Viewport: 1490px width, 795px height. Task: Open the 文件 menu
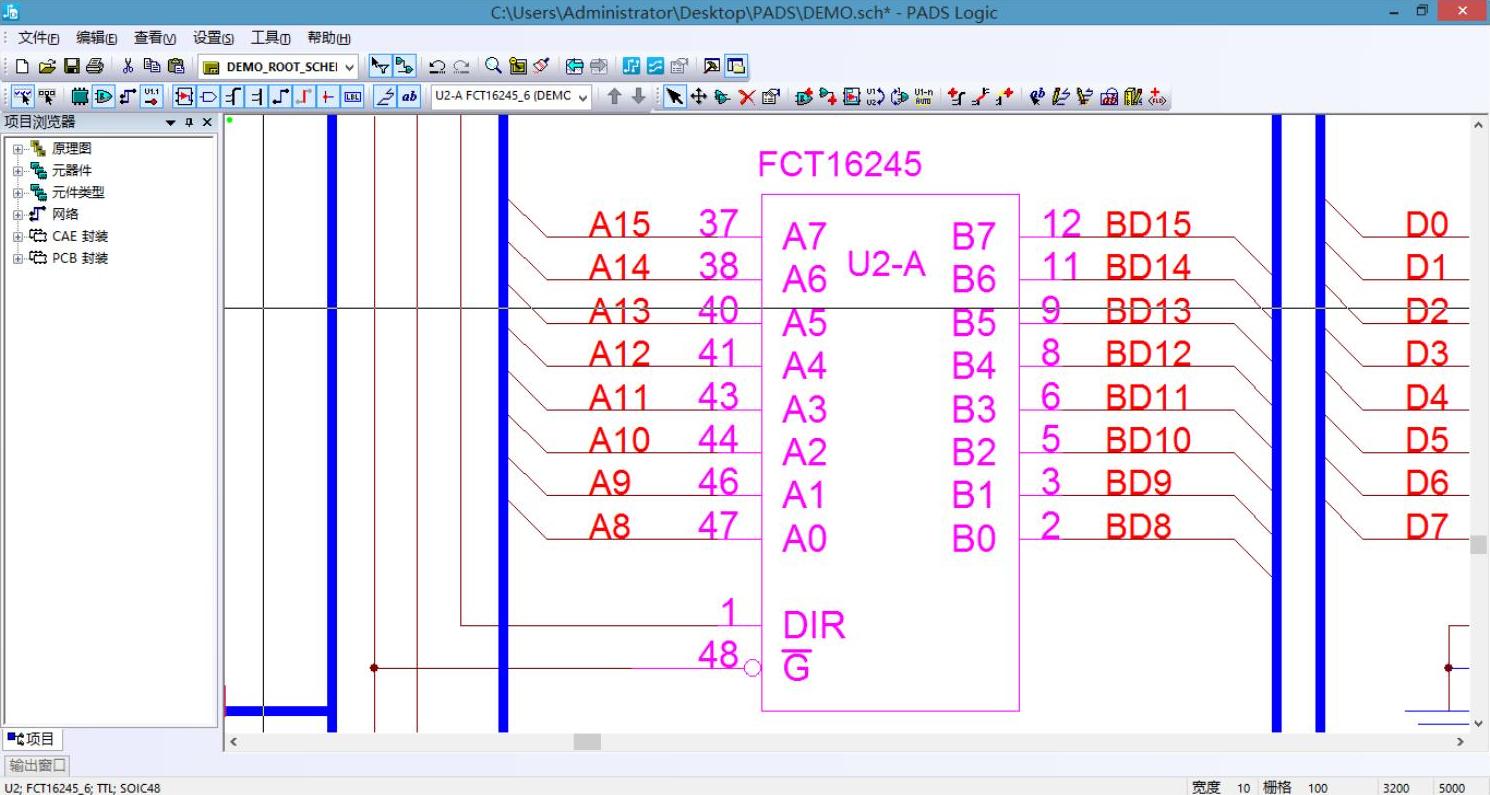pos(39,38)
